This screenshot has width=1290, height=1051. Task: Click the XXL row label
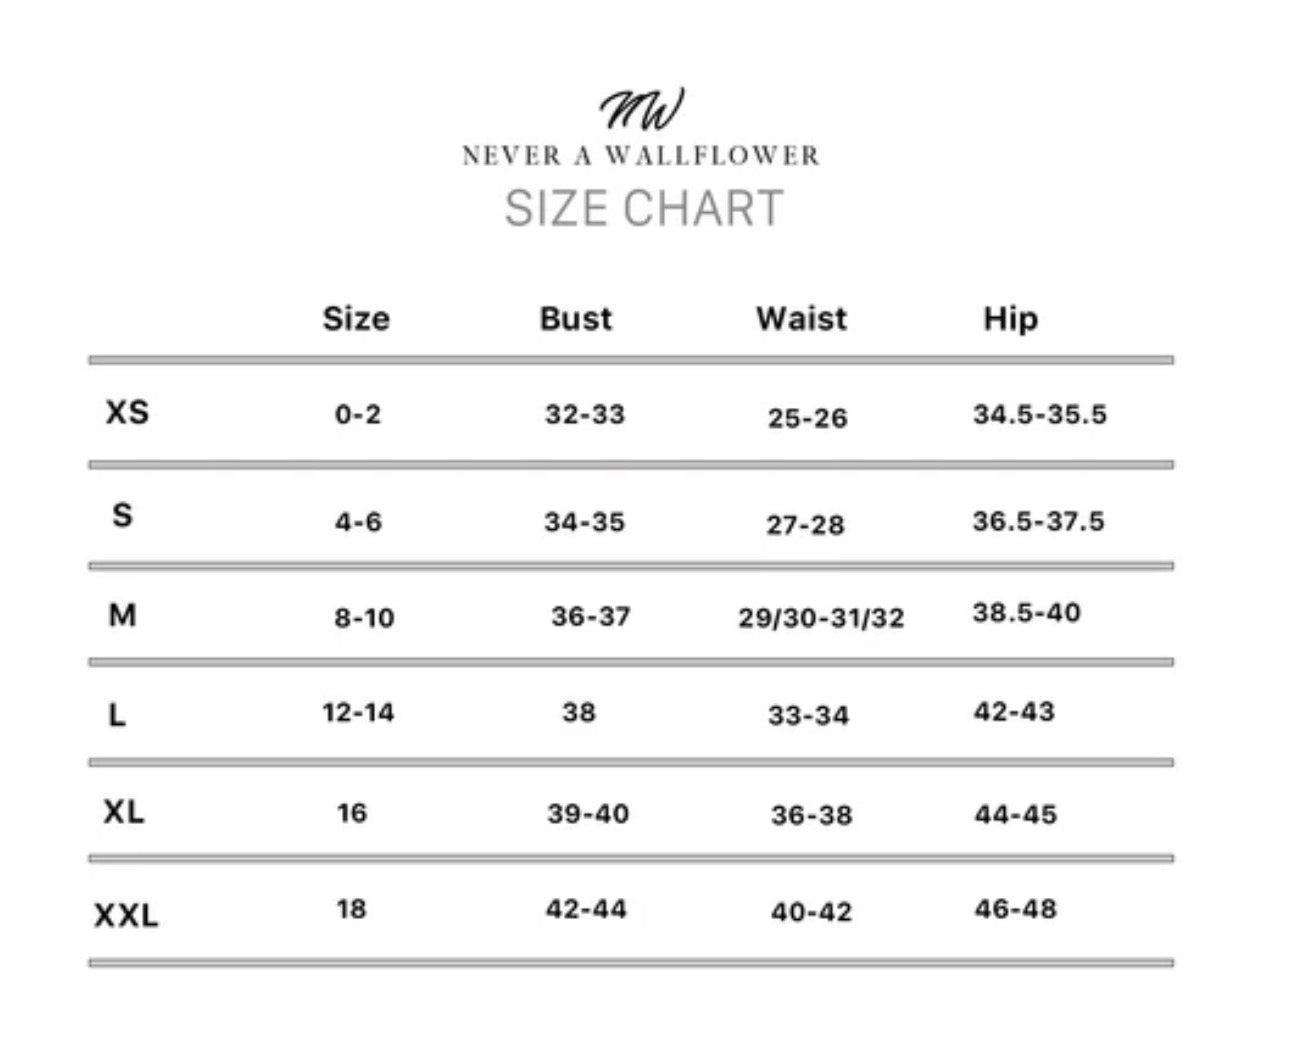pyautogui.click(x=126, y=915)
